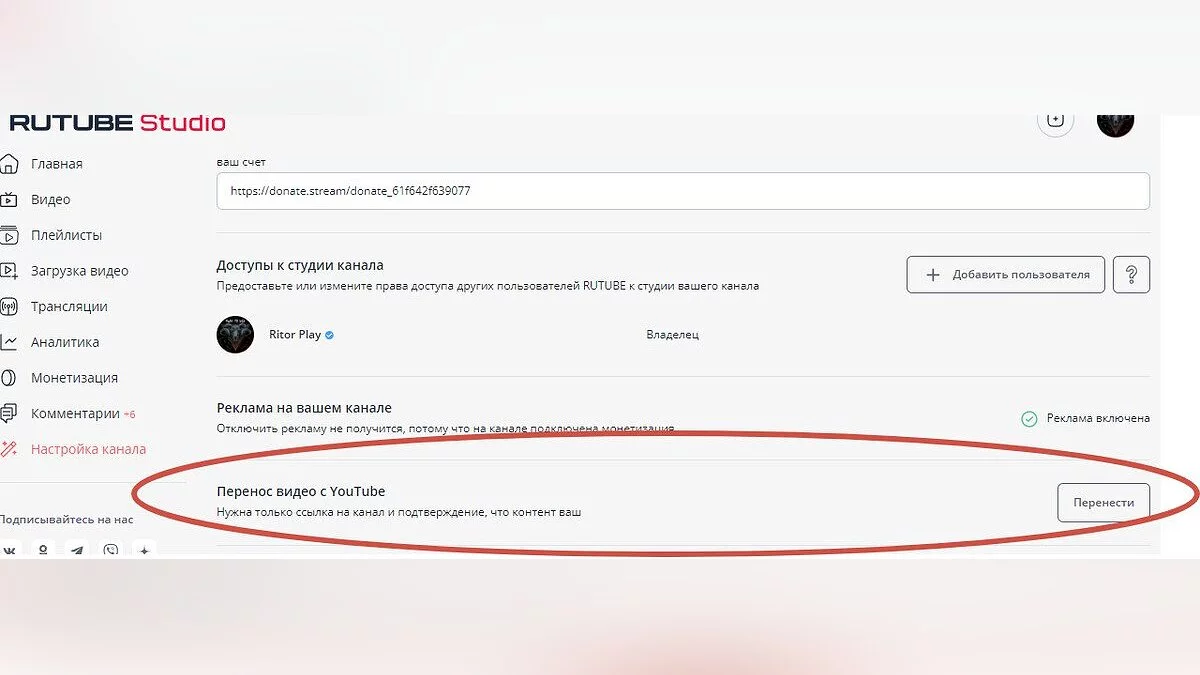Open the VK social link icon

pyautogui.click(x=10, y=551)
